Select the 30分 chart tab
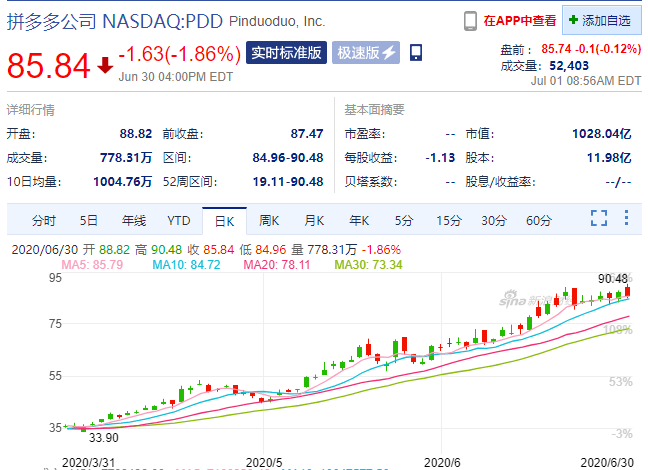 click(494, 220)
